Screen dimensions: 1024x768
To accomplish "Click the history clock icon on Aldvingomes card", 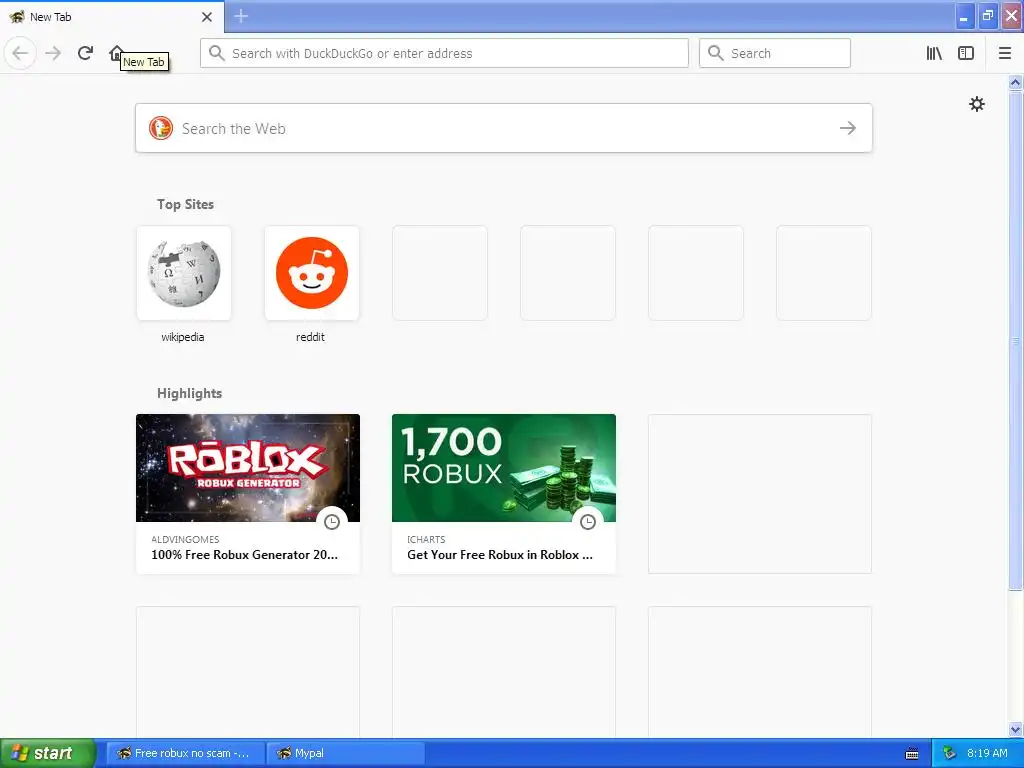I will tap(332, 522).
